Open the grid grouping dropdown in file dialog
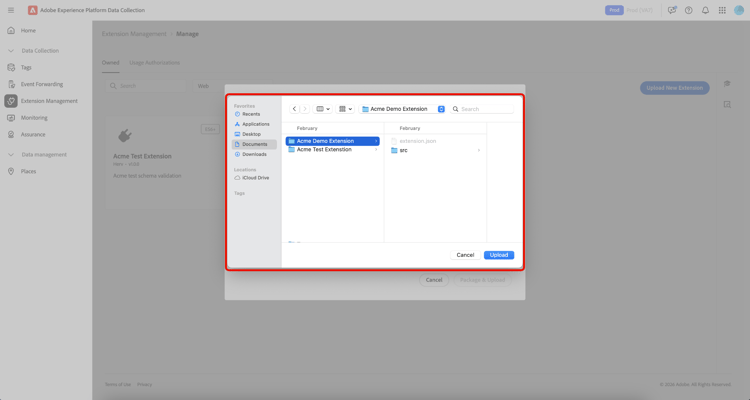 (x=345, y=109)
